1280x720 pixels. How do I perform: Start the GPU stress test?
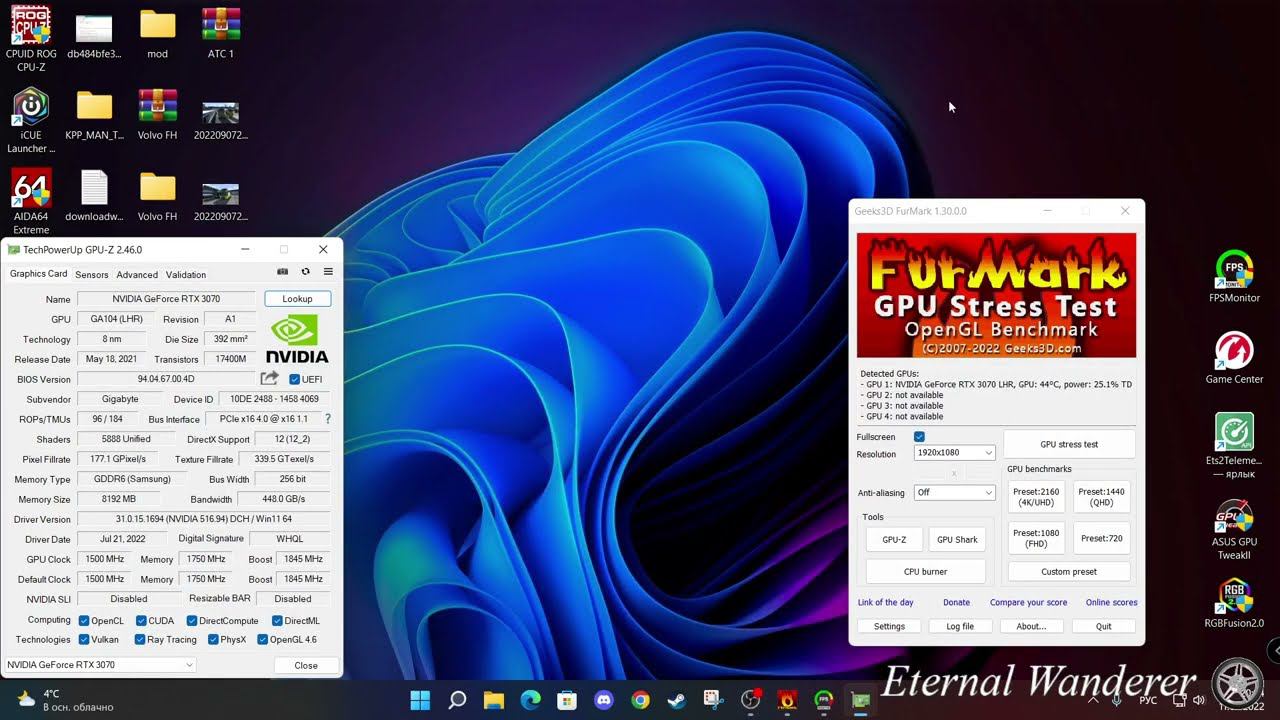click(1069, 444)
